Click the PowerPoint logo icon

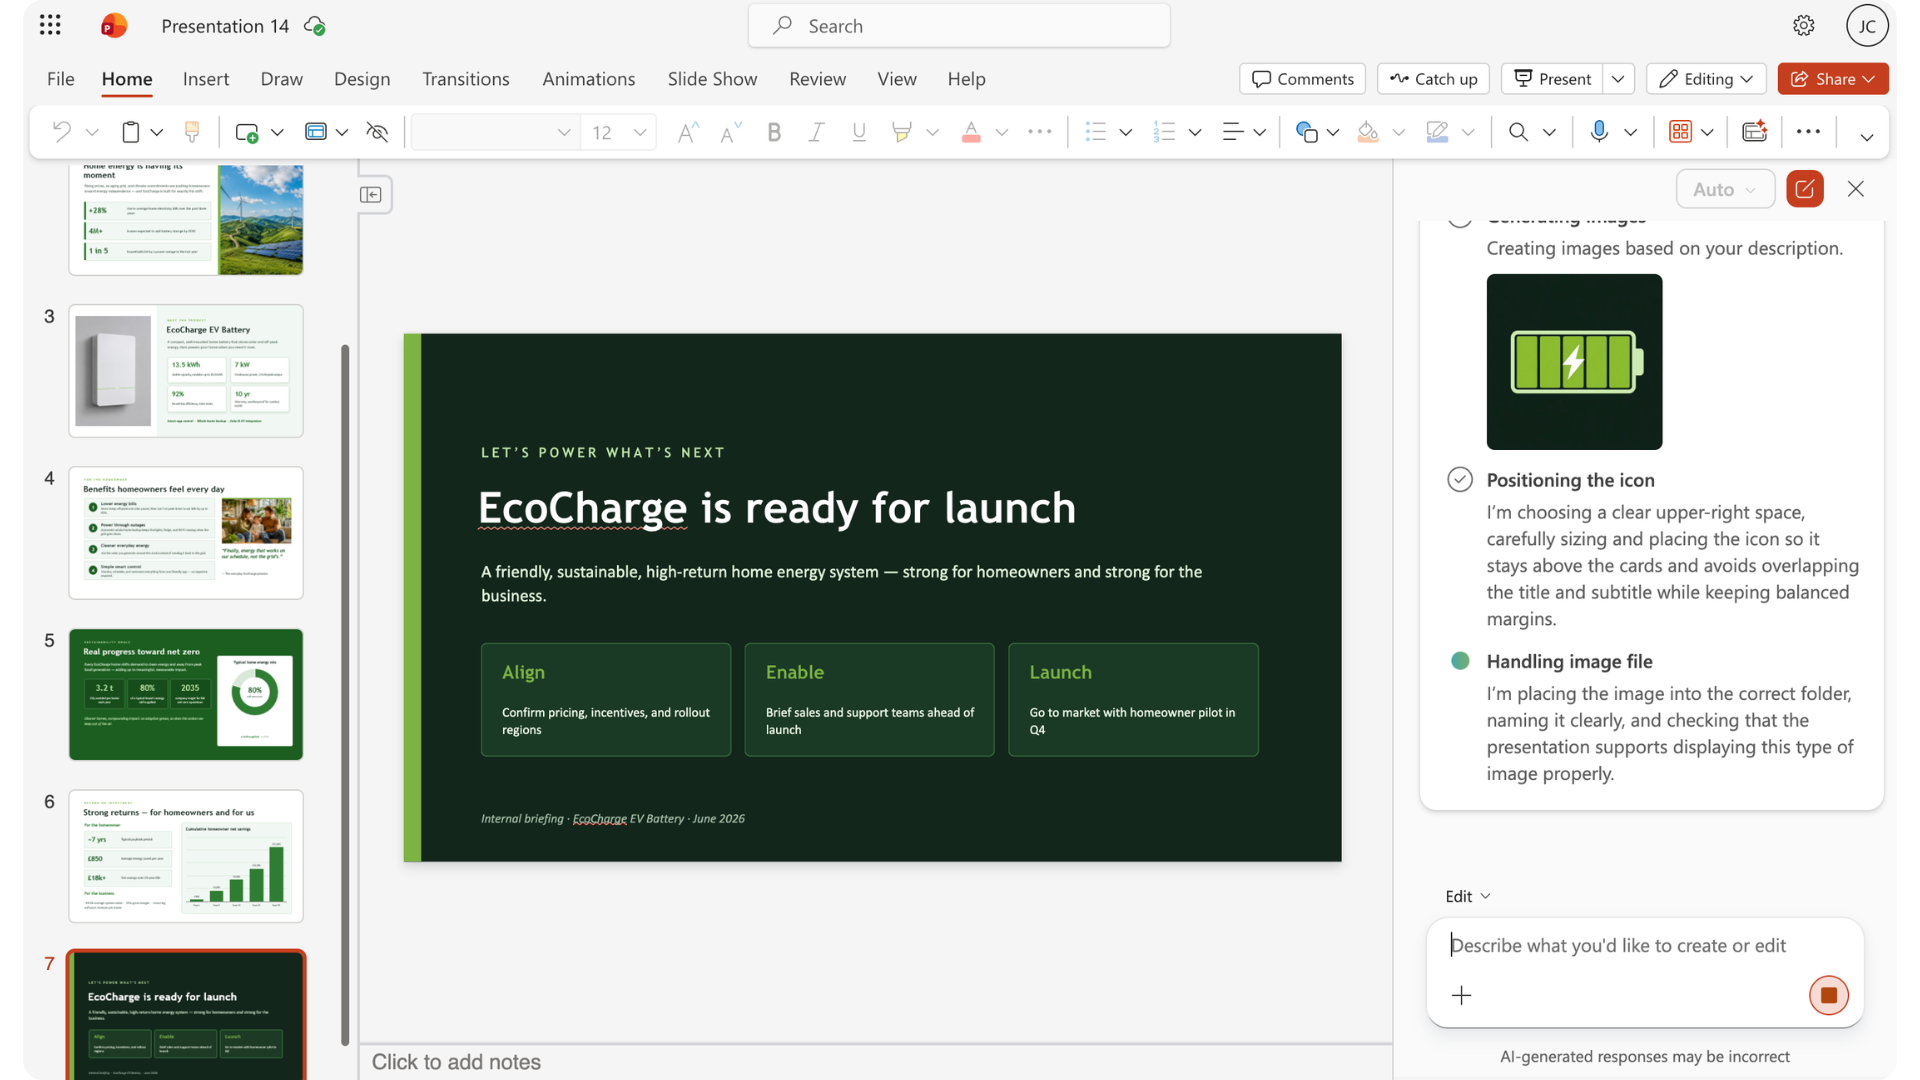(114, 25)
